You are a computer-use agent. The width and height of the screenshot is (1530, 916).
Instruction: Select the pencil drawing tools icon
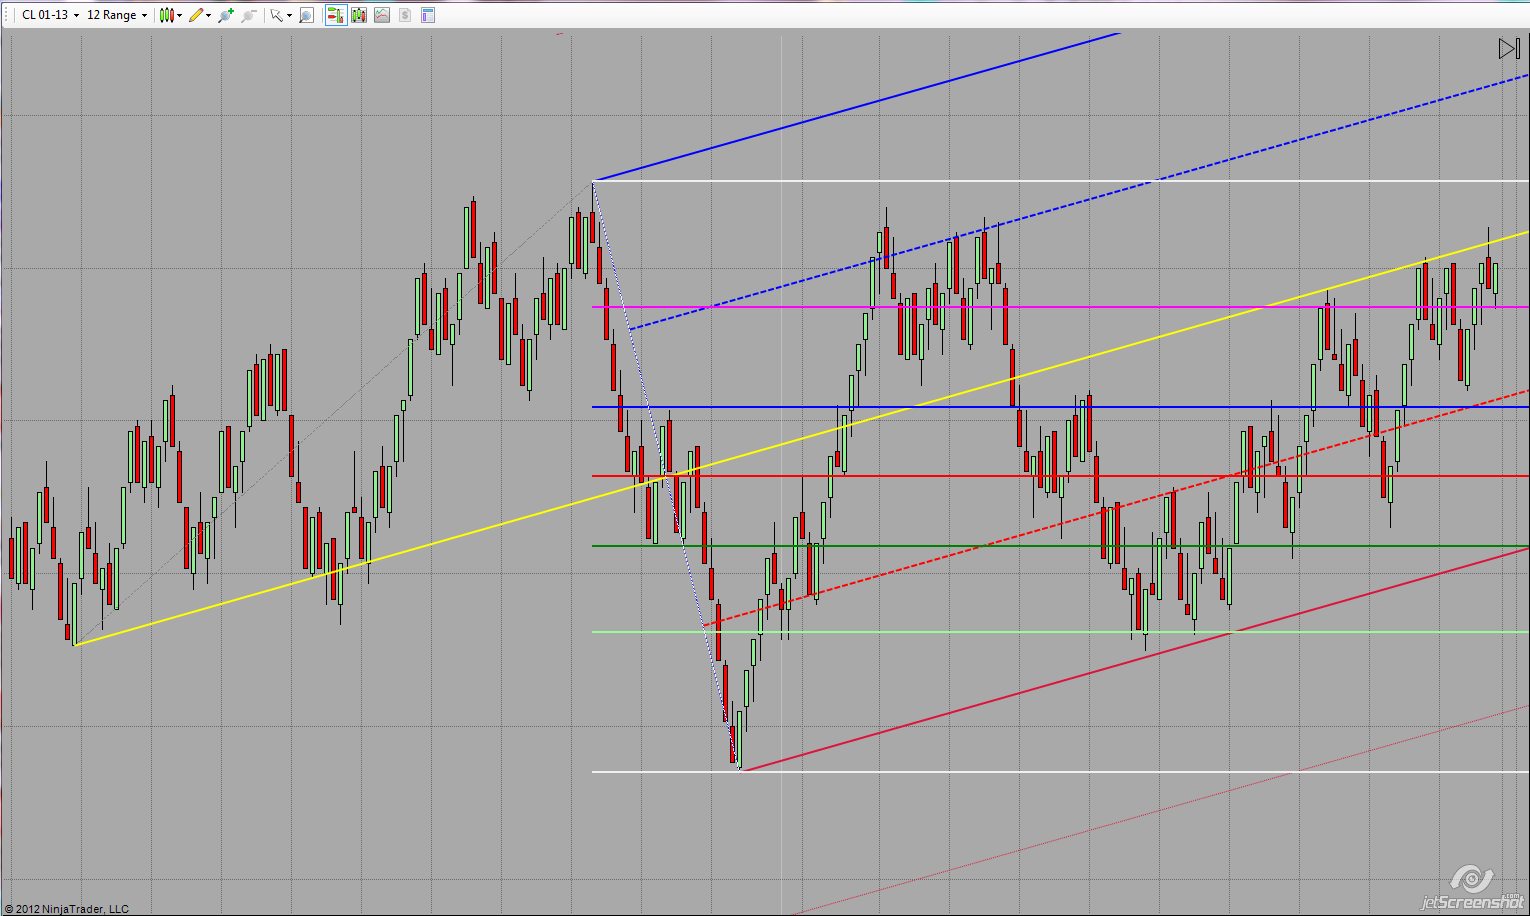click(x=196, y=15)
